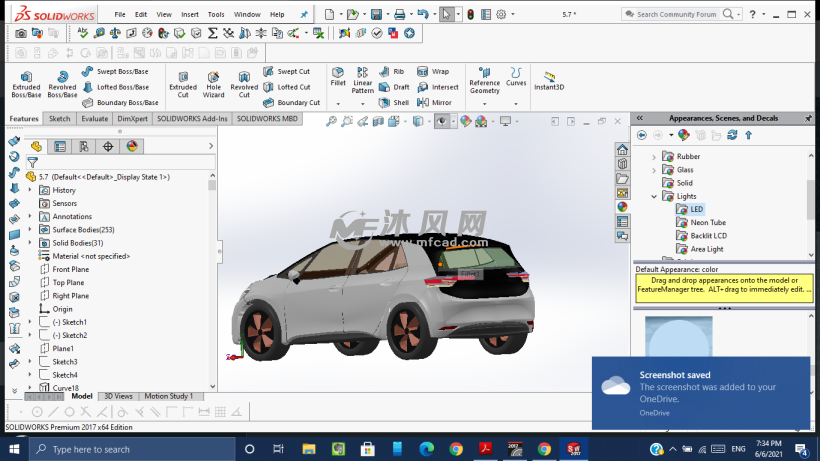
Task: Select the Revolved Cut tool
Action: click(244, 84)
